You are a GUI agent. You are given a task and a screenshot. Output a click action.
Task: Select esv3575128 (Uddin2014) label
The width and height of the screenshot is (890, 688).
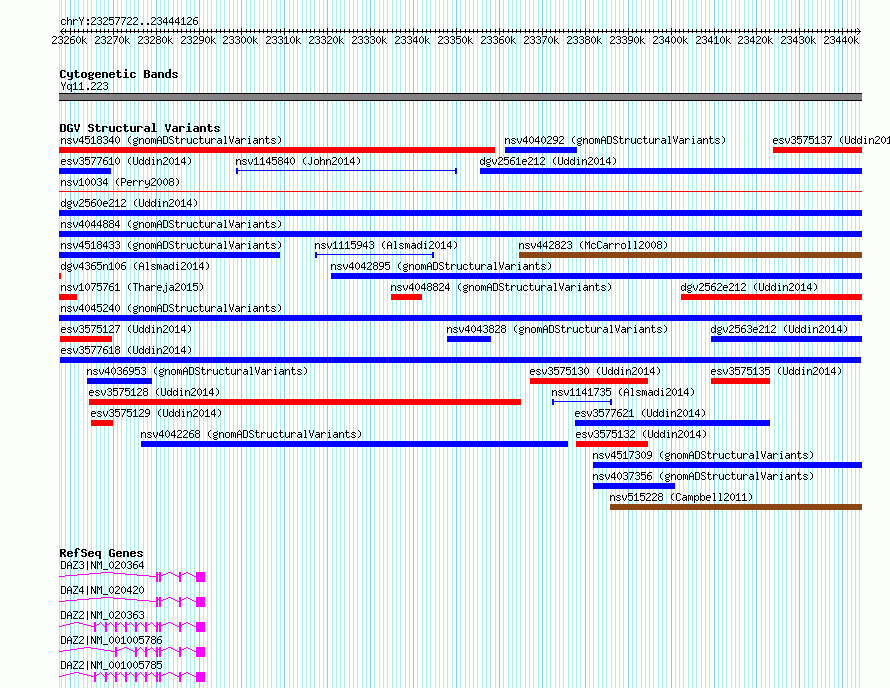pos(154,392)
